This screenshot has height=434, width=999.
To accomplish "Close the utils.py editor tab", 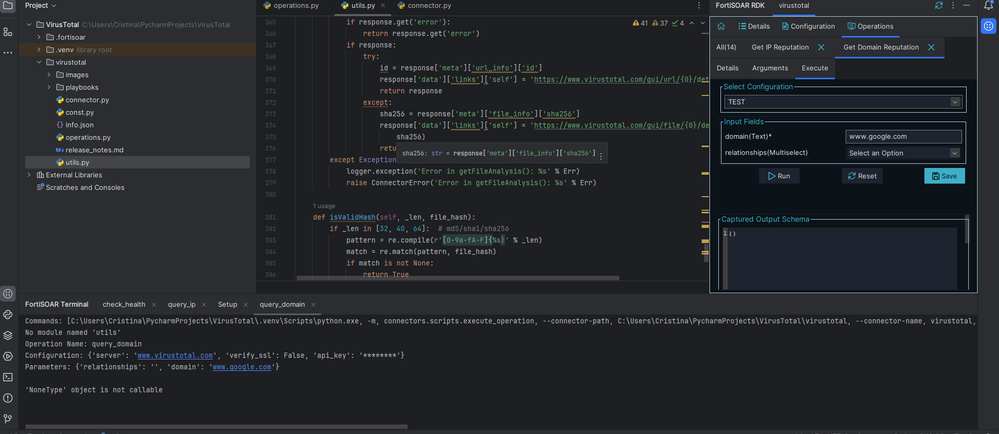I will [x=385, y=6].
